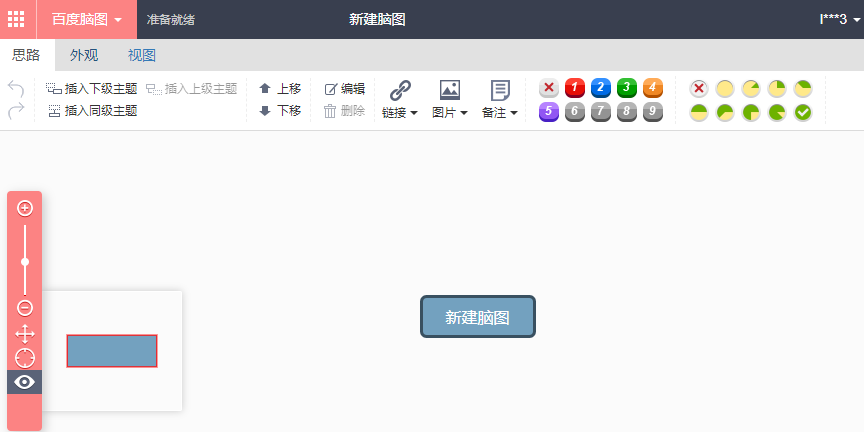Set progress to three-eighths complete
Image resolution: width=864 pixels, height=432 pixels.
click(x=803, y=88)
